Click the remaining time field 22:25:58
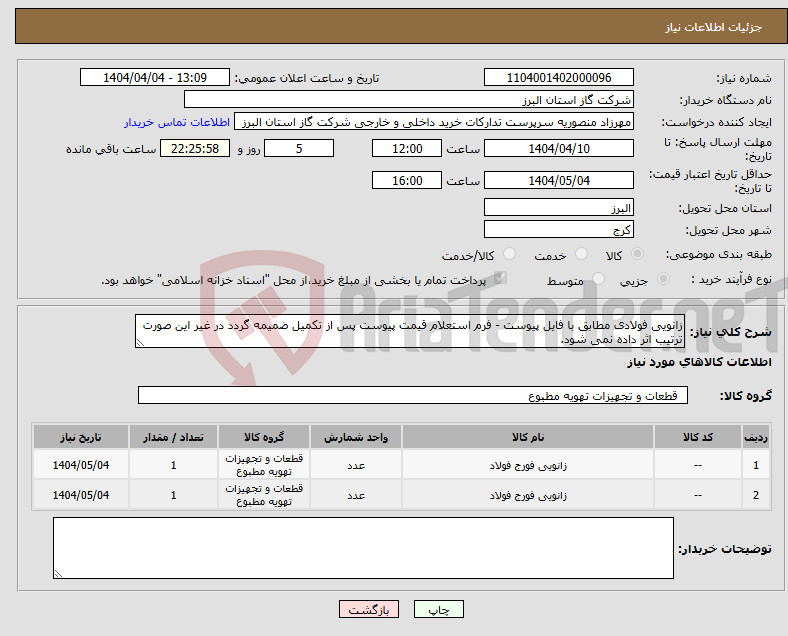 tap(195, 148)
